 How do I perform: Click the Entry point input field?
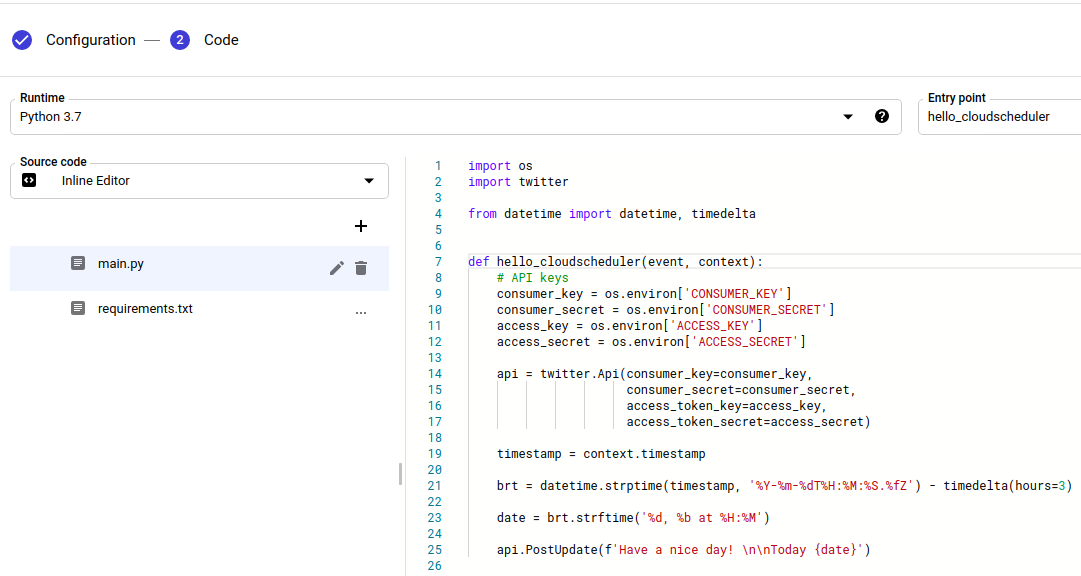pyautogui.click(x=990, y=116)
